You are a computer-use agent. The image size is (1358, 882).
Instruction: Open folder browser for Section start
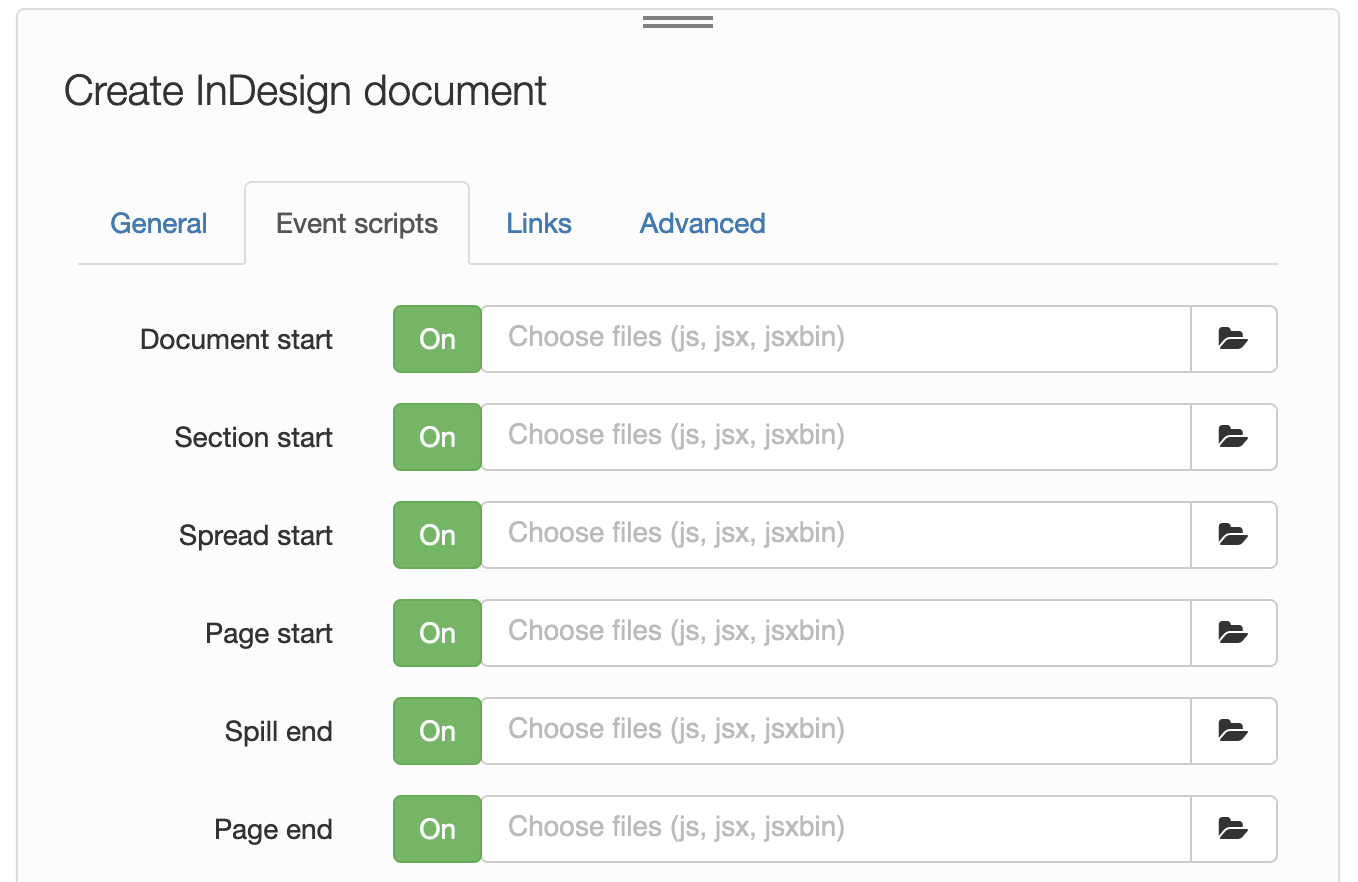pyautogui.click(x=1234, y=437)
